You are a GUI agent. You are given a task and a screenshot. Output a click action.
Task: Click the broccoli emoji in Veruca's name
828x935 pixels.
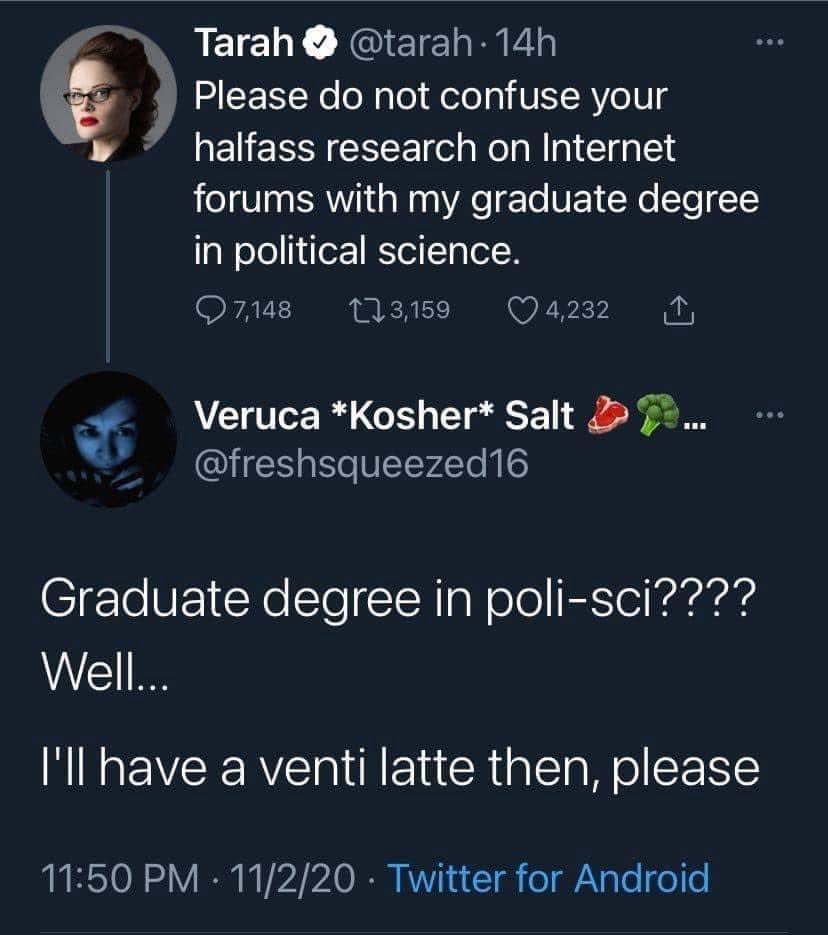(x=658, y=414)
